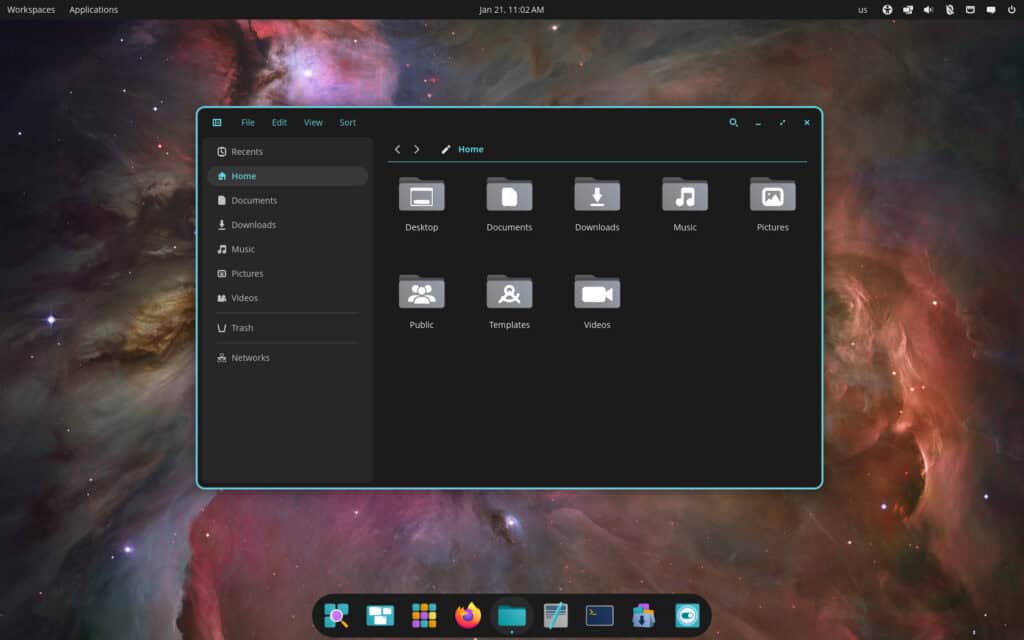Viewport: 1024px width, 640px height.
Task: Open the View menu
Action: 313,122
